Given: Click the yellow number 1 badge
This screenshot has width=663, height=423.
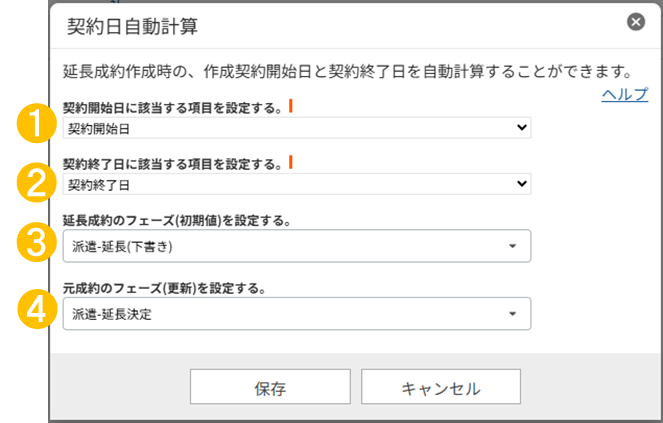Looking at the screenshot, I should 36,125.
